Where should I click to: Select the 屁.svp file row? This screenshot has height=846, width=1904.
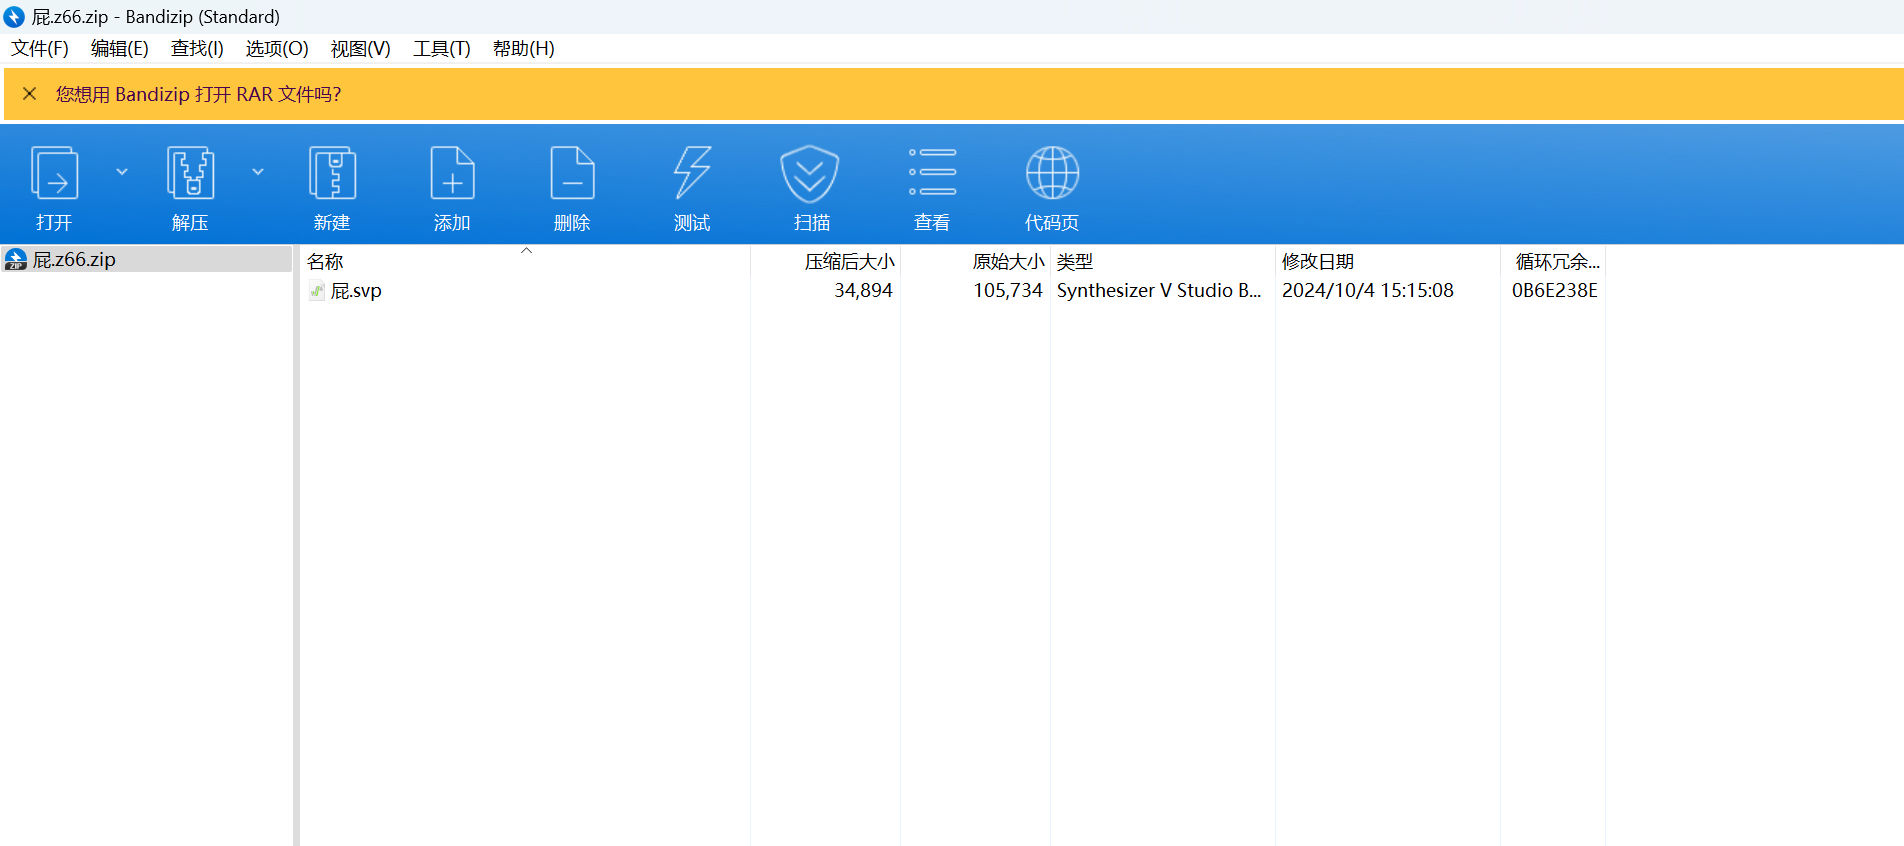(953, 291)
